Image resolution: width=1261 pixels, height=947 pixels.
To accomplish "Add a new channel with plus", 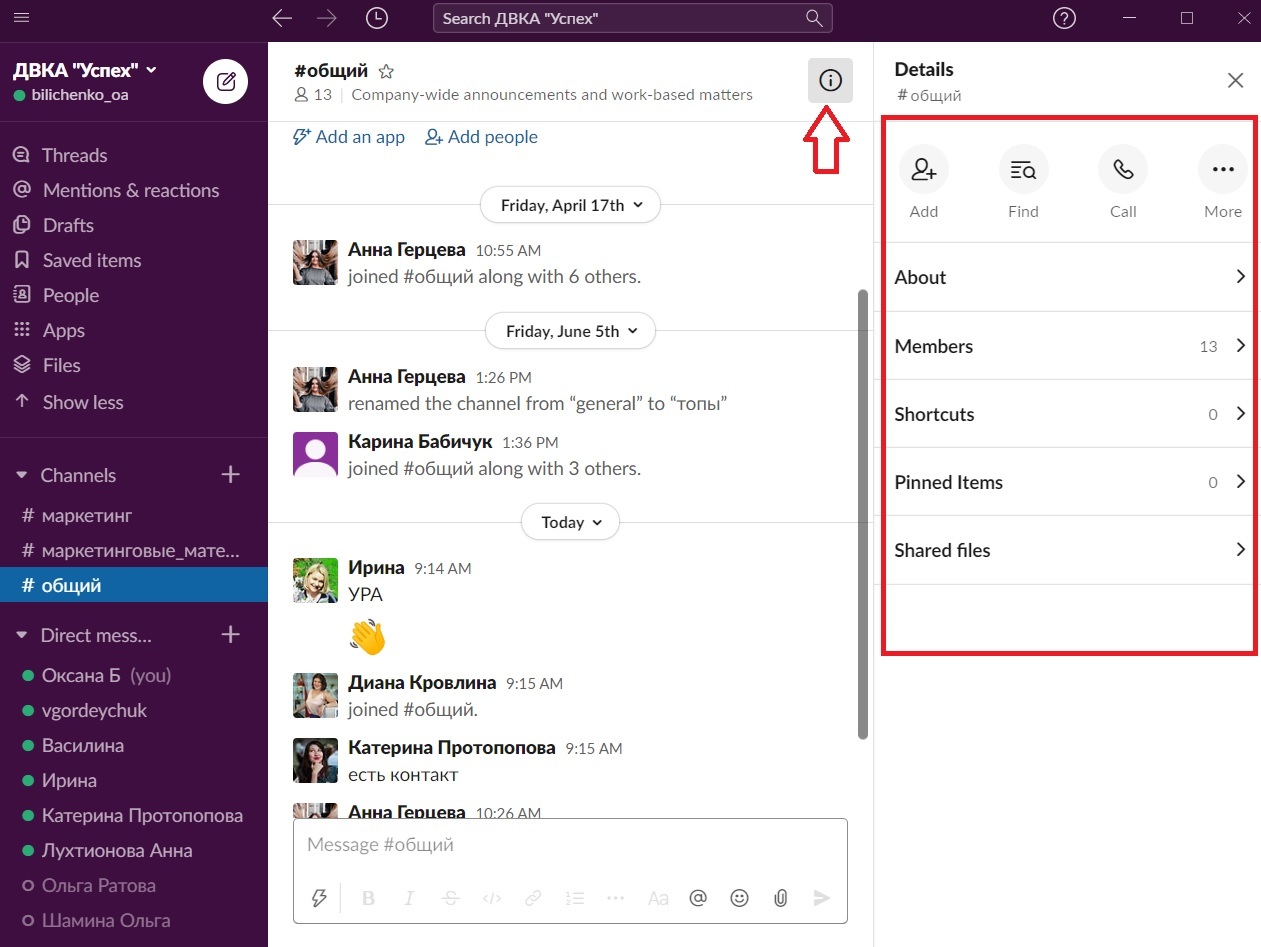I will point(231,475).
